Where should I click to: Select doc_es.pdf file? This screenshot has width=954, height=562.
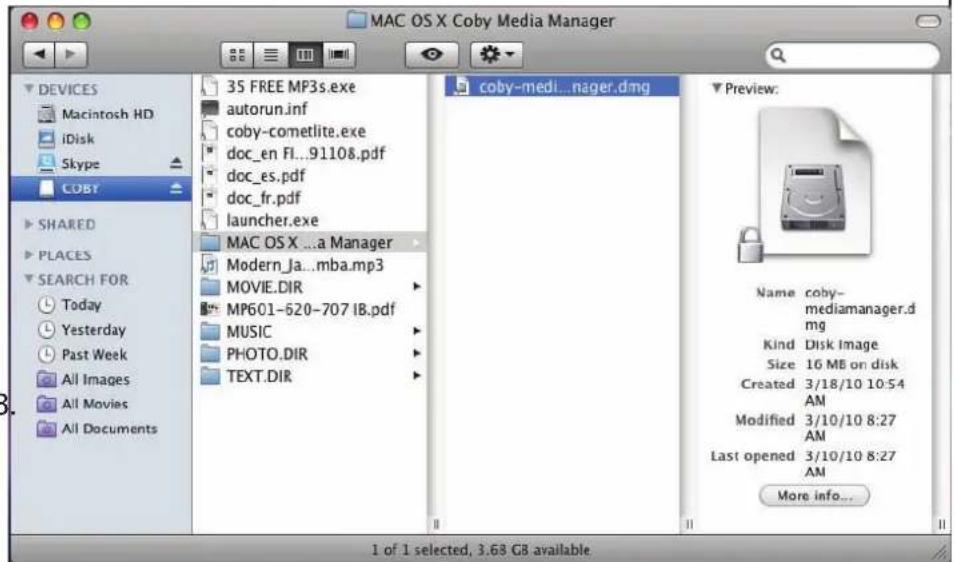coord(310,176)
